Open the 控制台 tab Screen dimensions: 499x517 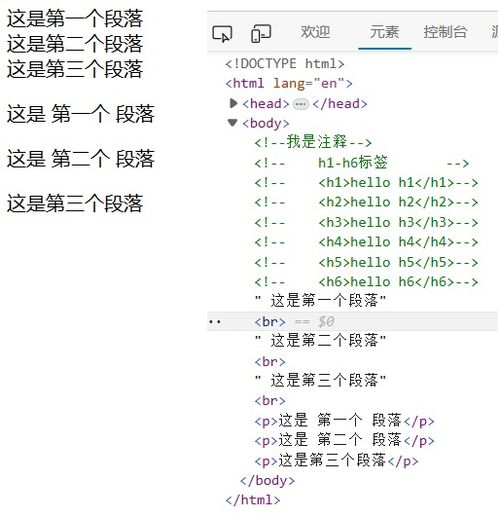[445, 32]
